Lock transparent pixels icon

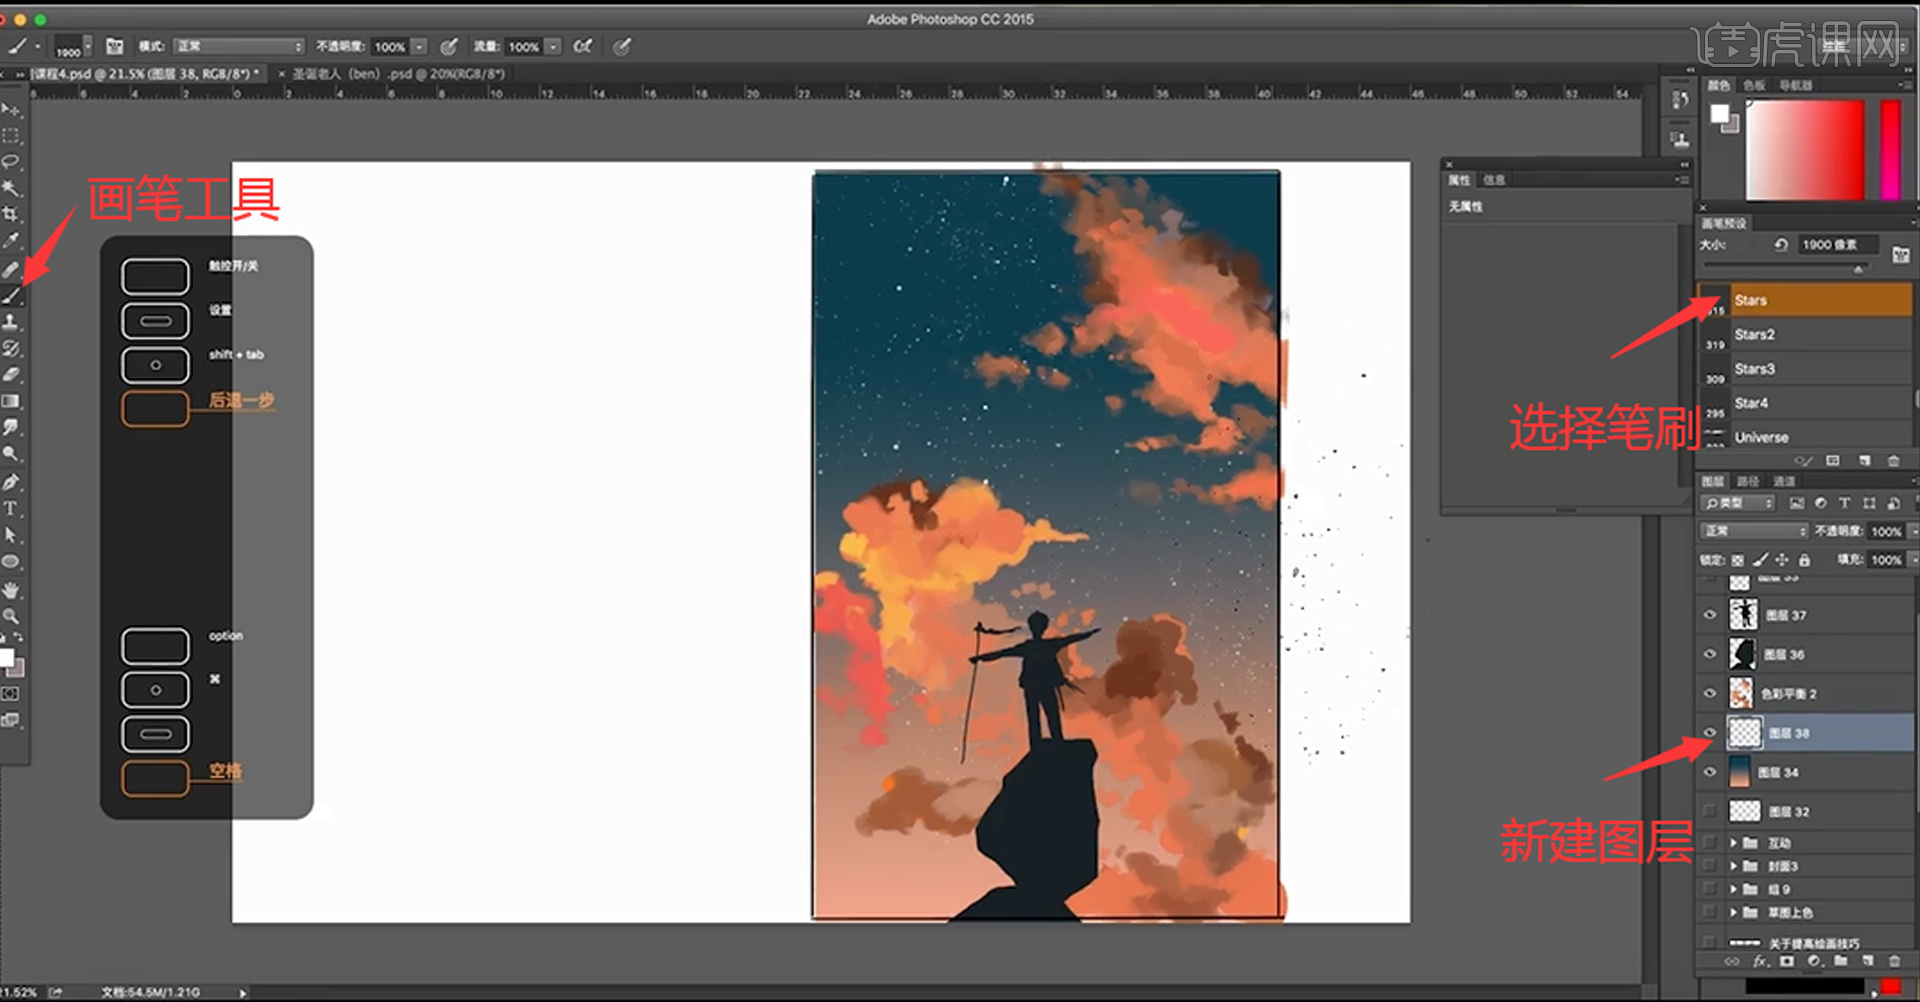click(x=1738, y=560)
